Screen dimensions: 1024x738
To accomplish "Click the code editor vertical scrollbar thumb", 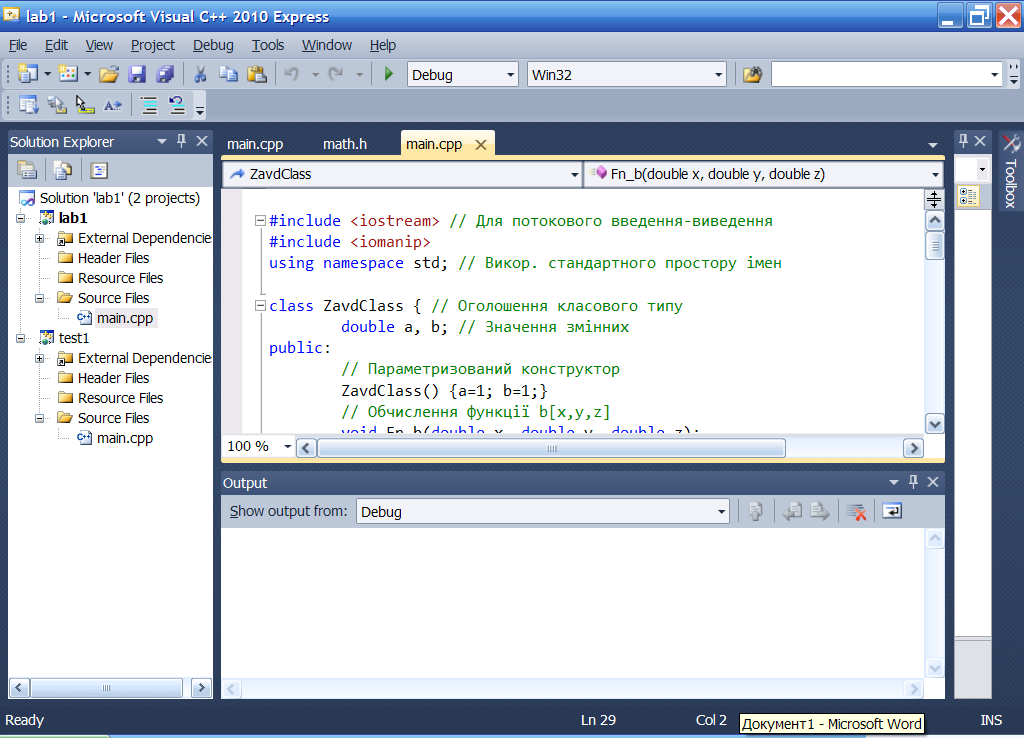I will 935,246.
